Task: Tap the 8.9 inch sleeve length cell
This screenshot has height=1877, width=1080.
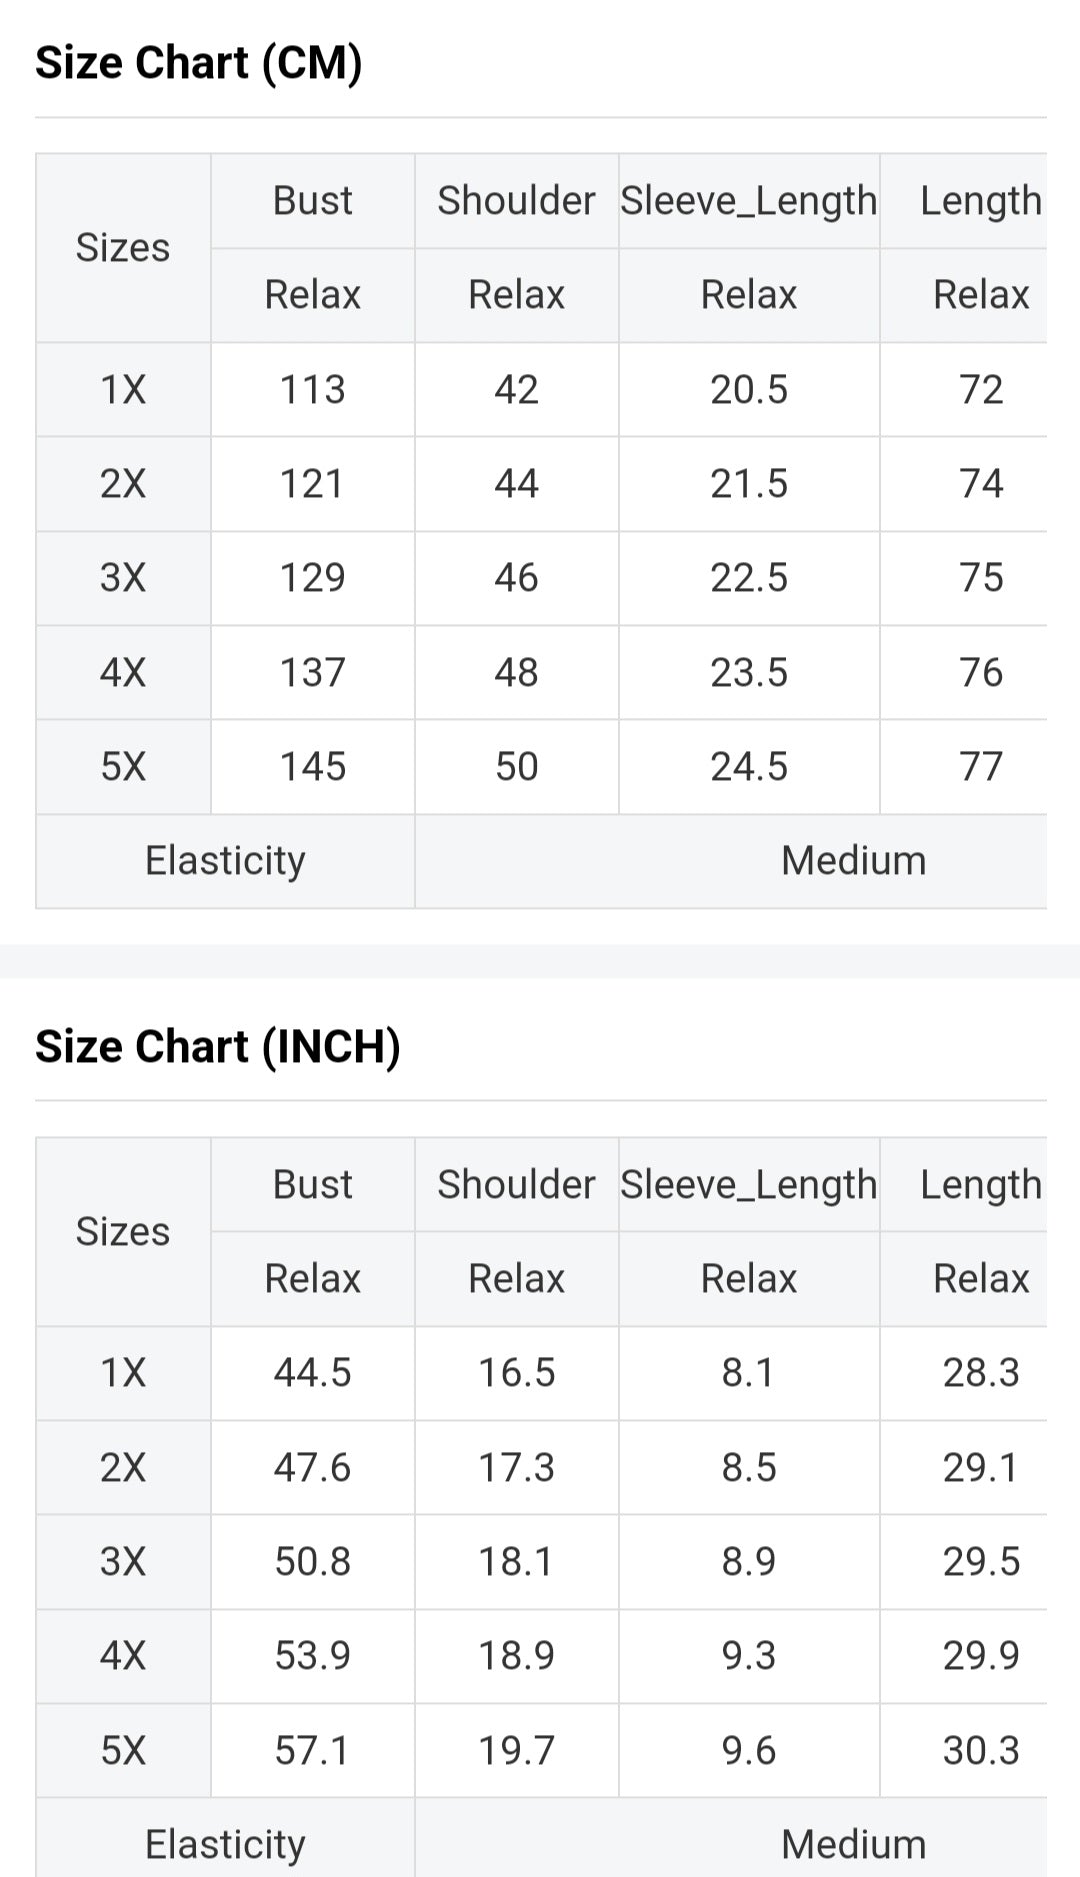Action: coord(748,1562)
